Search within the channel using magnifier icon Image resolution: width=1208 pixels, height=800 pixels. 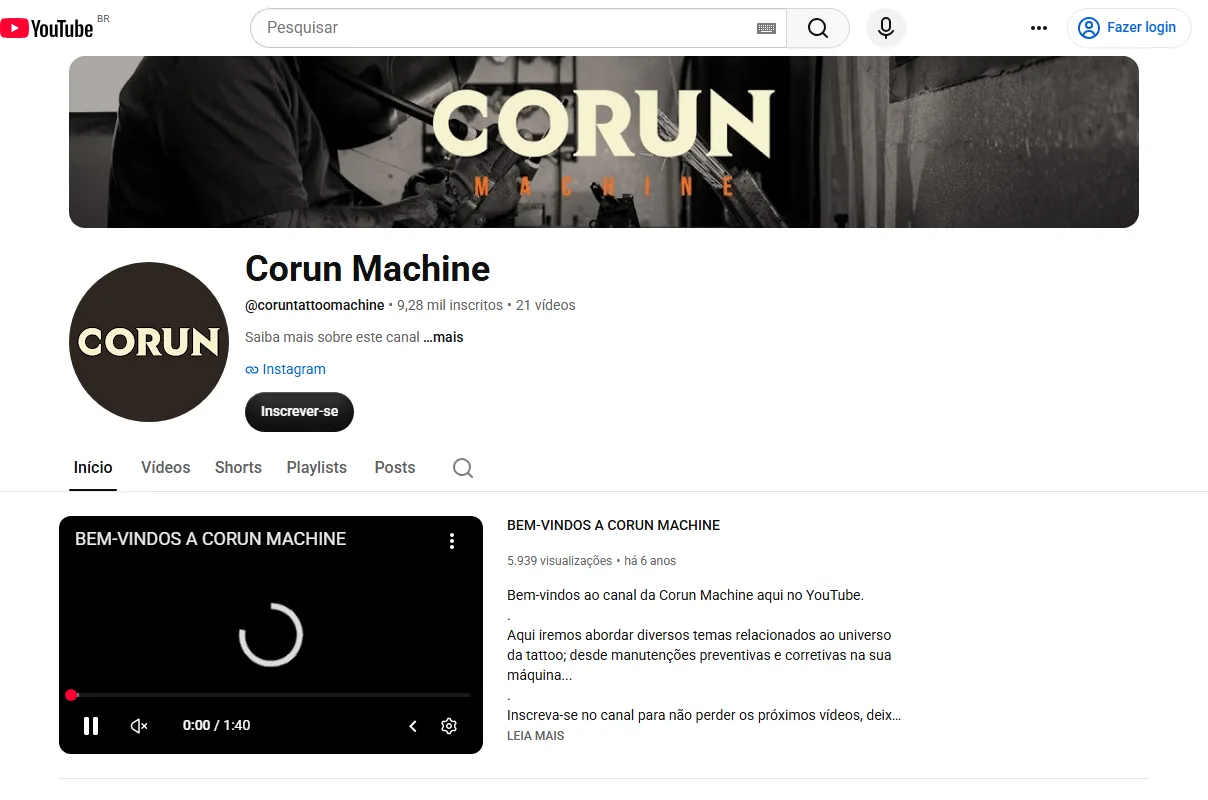pyautogui.click(x=463, y=468)
